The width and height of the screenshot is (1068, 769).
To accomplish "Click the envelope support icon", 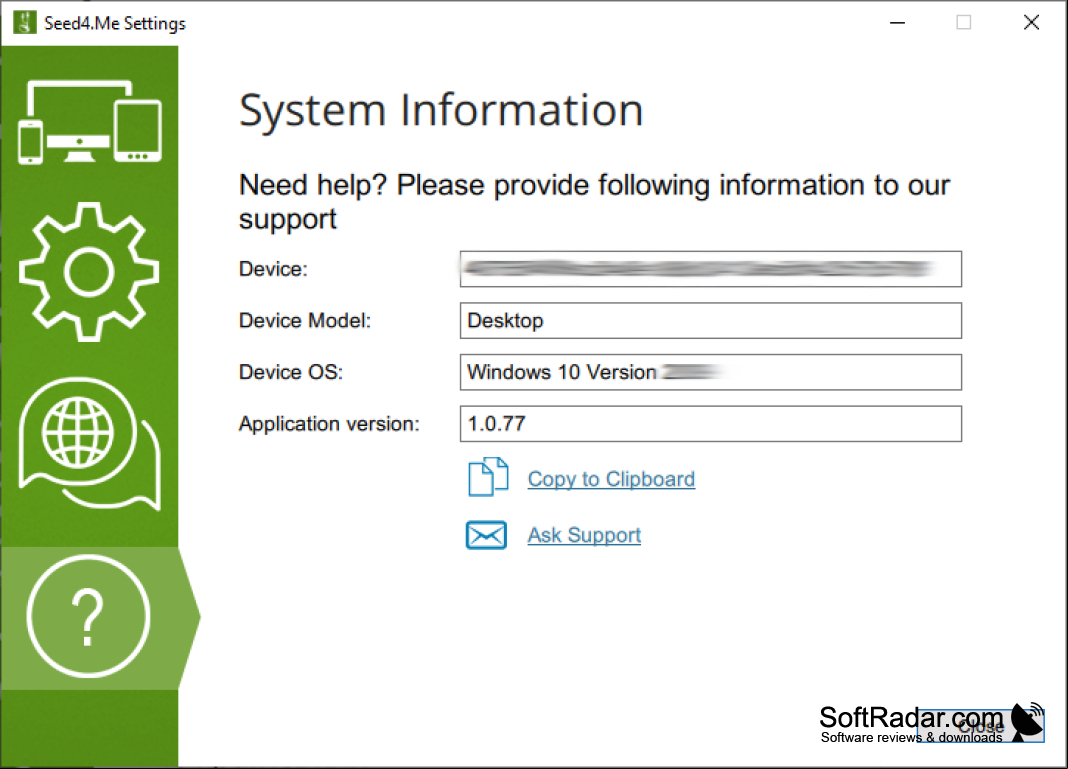I will (x=486, y=535).
